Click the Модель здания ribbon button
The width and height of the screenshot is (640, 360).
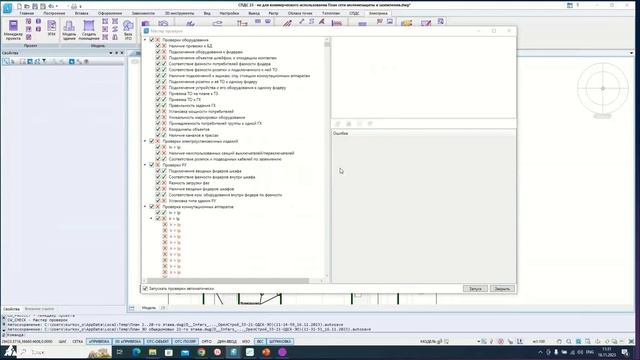click(69, 30)
